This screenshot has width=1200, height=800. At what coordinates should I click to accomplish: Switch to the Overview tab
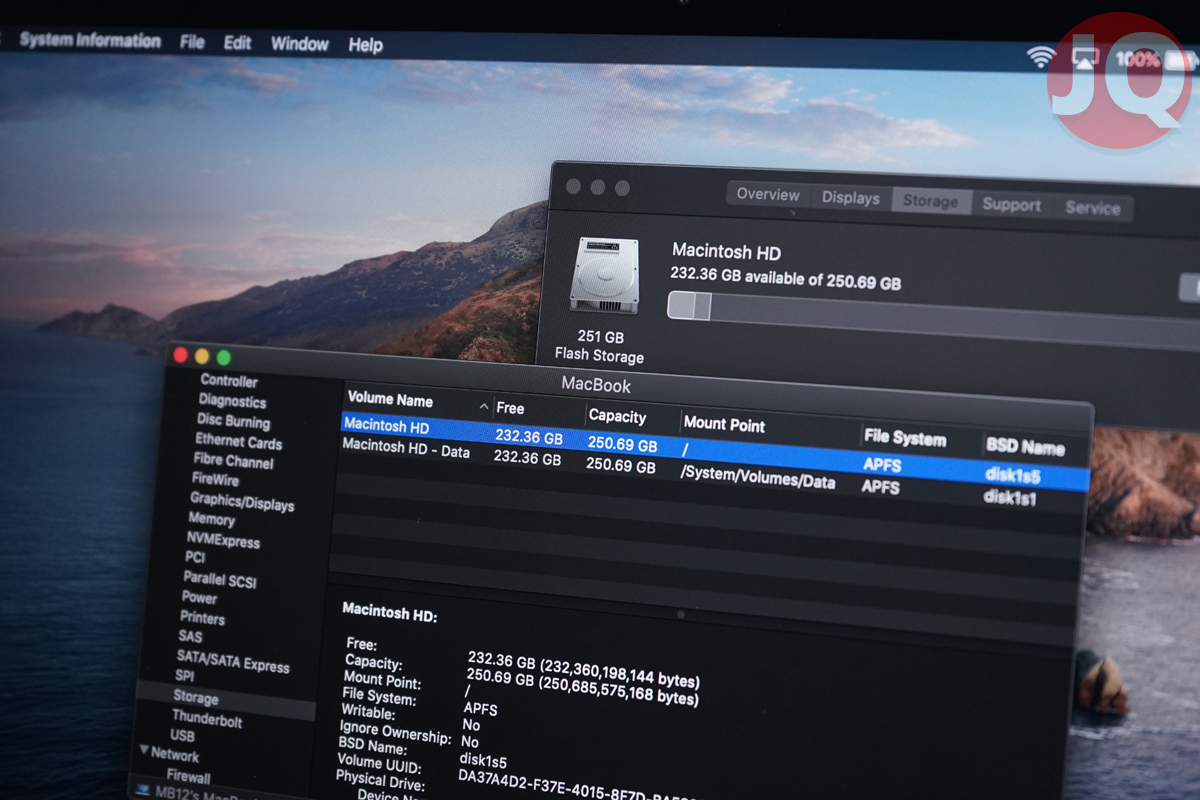tap(768, 195)
